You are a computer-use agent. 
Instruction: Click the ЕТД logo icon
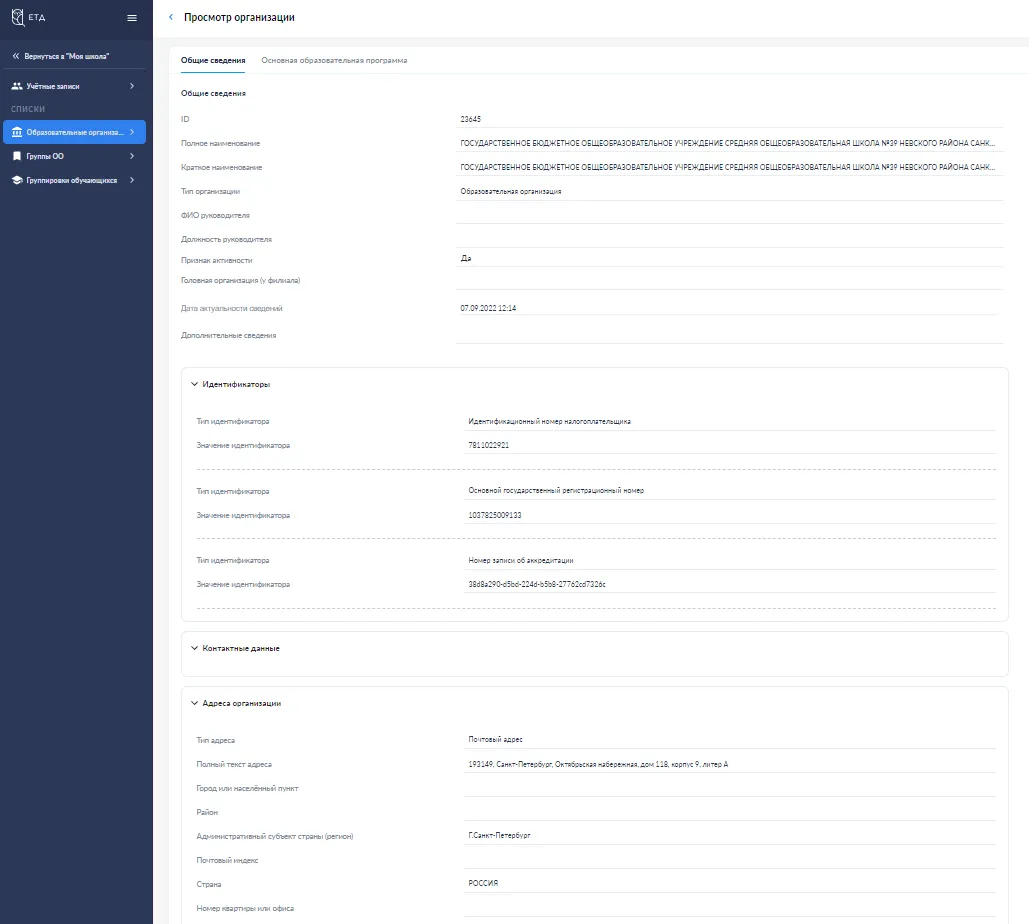(17, 18)
